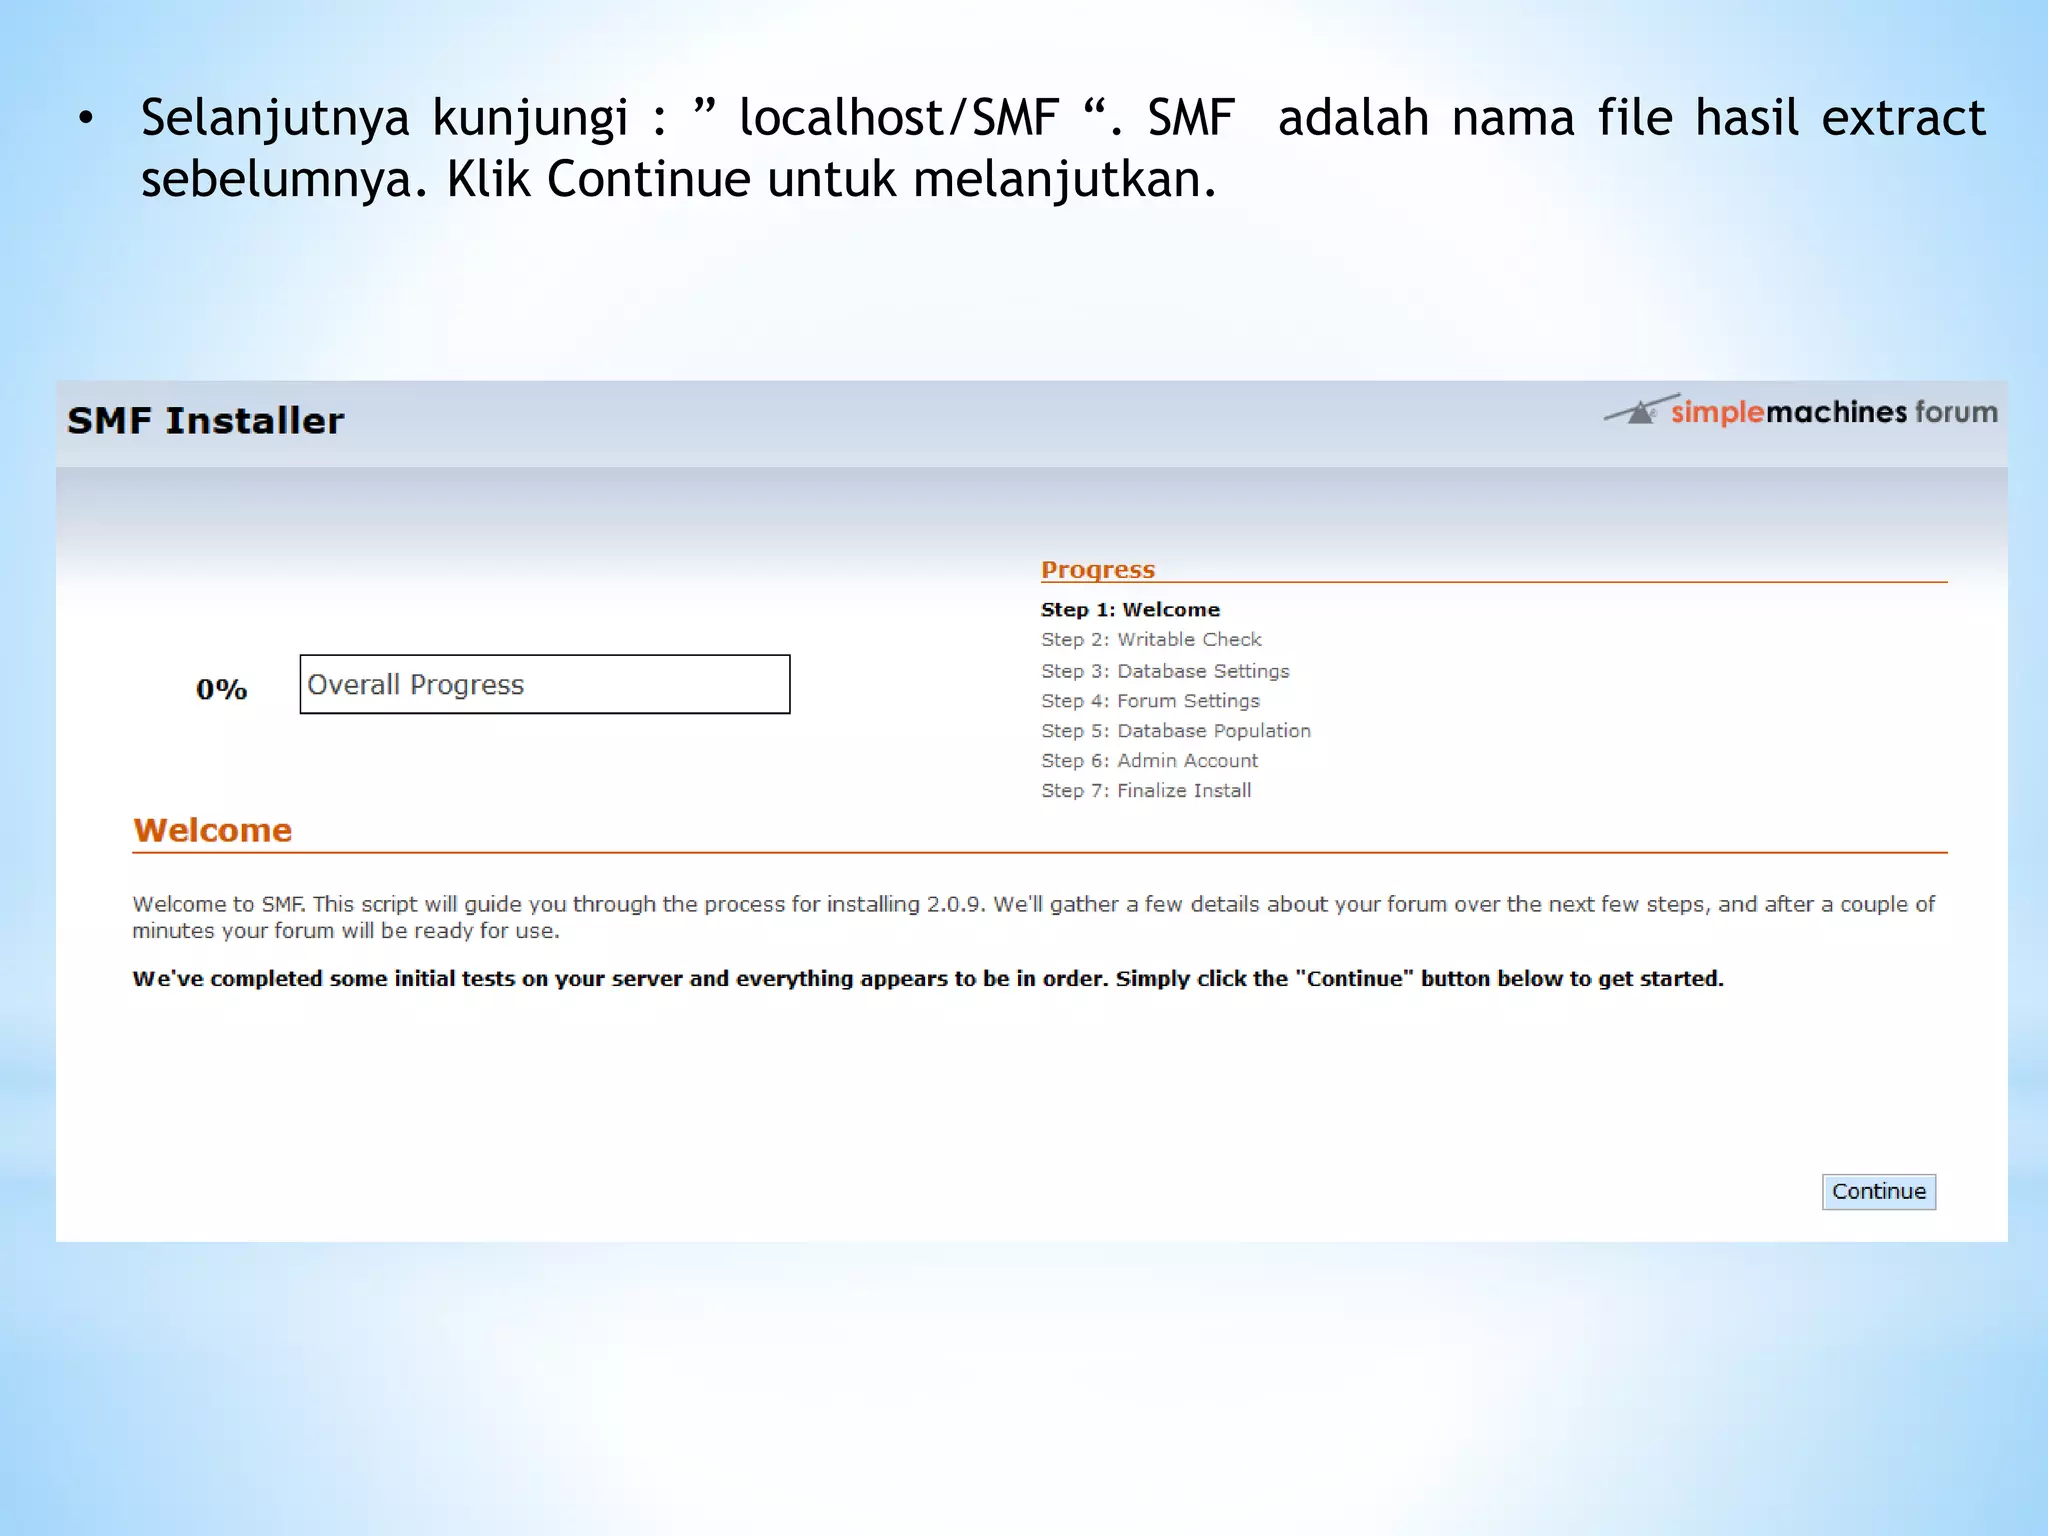Click the Continue button
2048x1536 pixels.
[1879, 1191]
